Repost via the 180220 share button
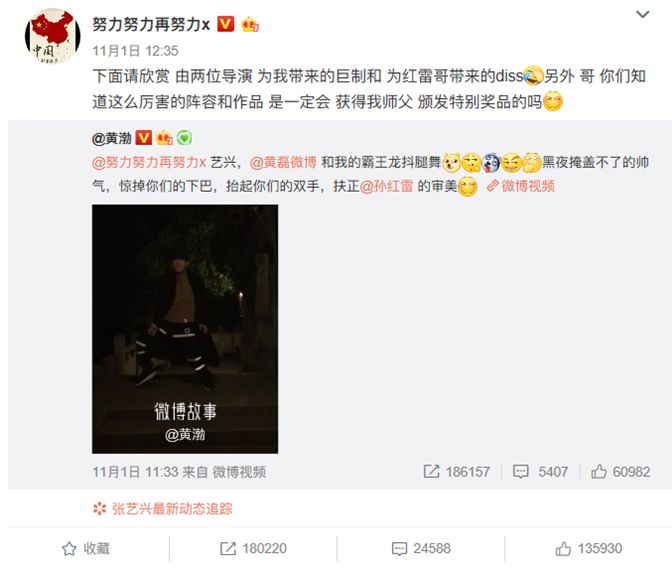The height and width of the screenshot is (567, 672). tap(253, 548)
